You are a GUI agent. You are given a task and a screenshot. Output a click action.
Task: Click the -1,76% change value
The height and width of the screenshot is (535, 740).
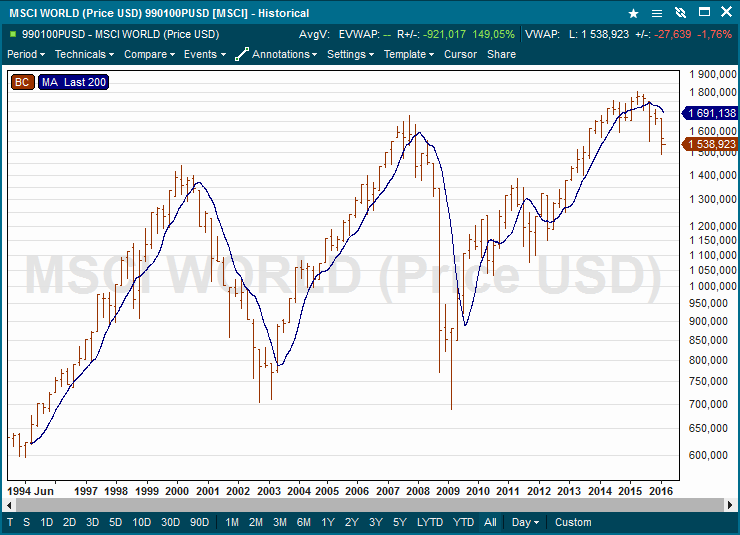tap(714, 34)
